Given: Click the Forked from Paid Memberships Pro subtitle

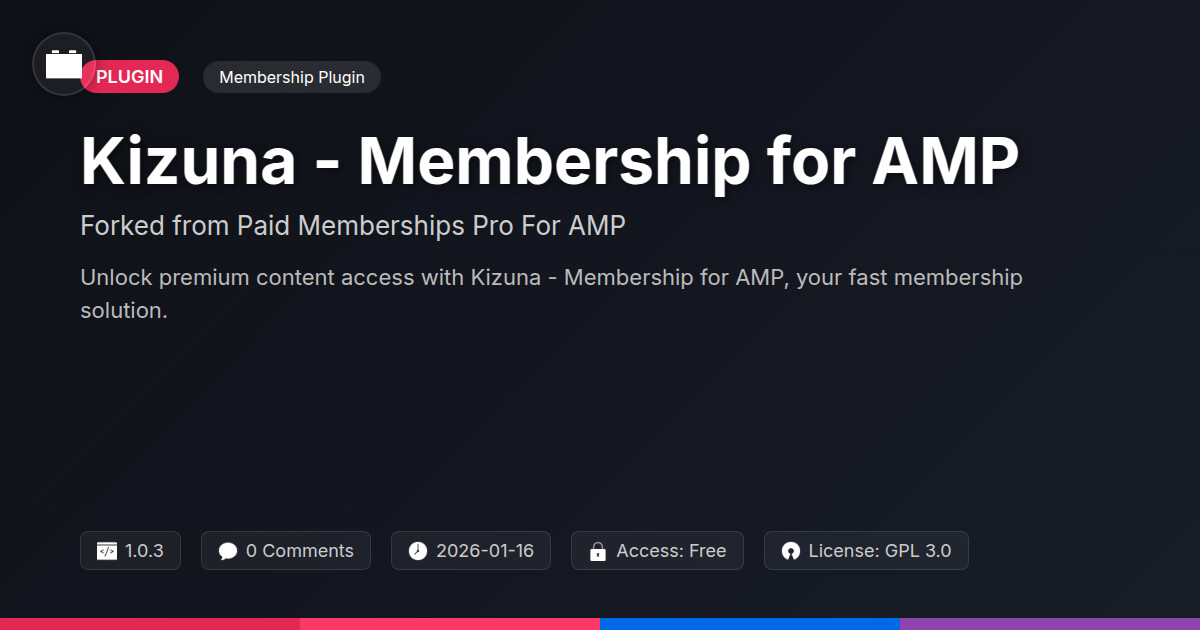Looking at the screenshot, I should tap(353, 226).
